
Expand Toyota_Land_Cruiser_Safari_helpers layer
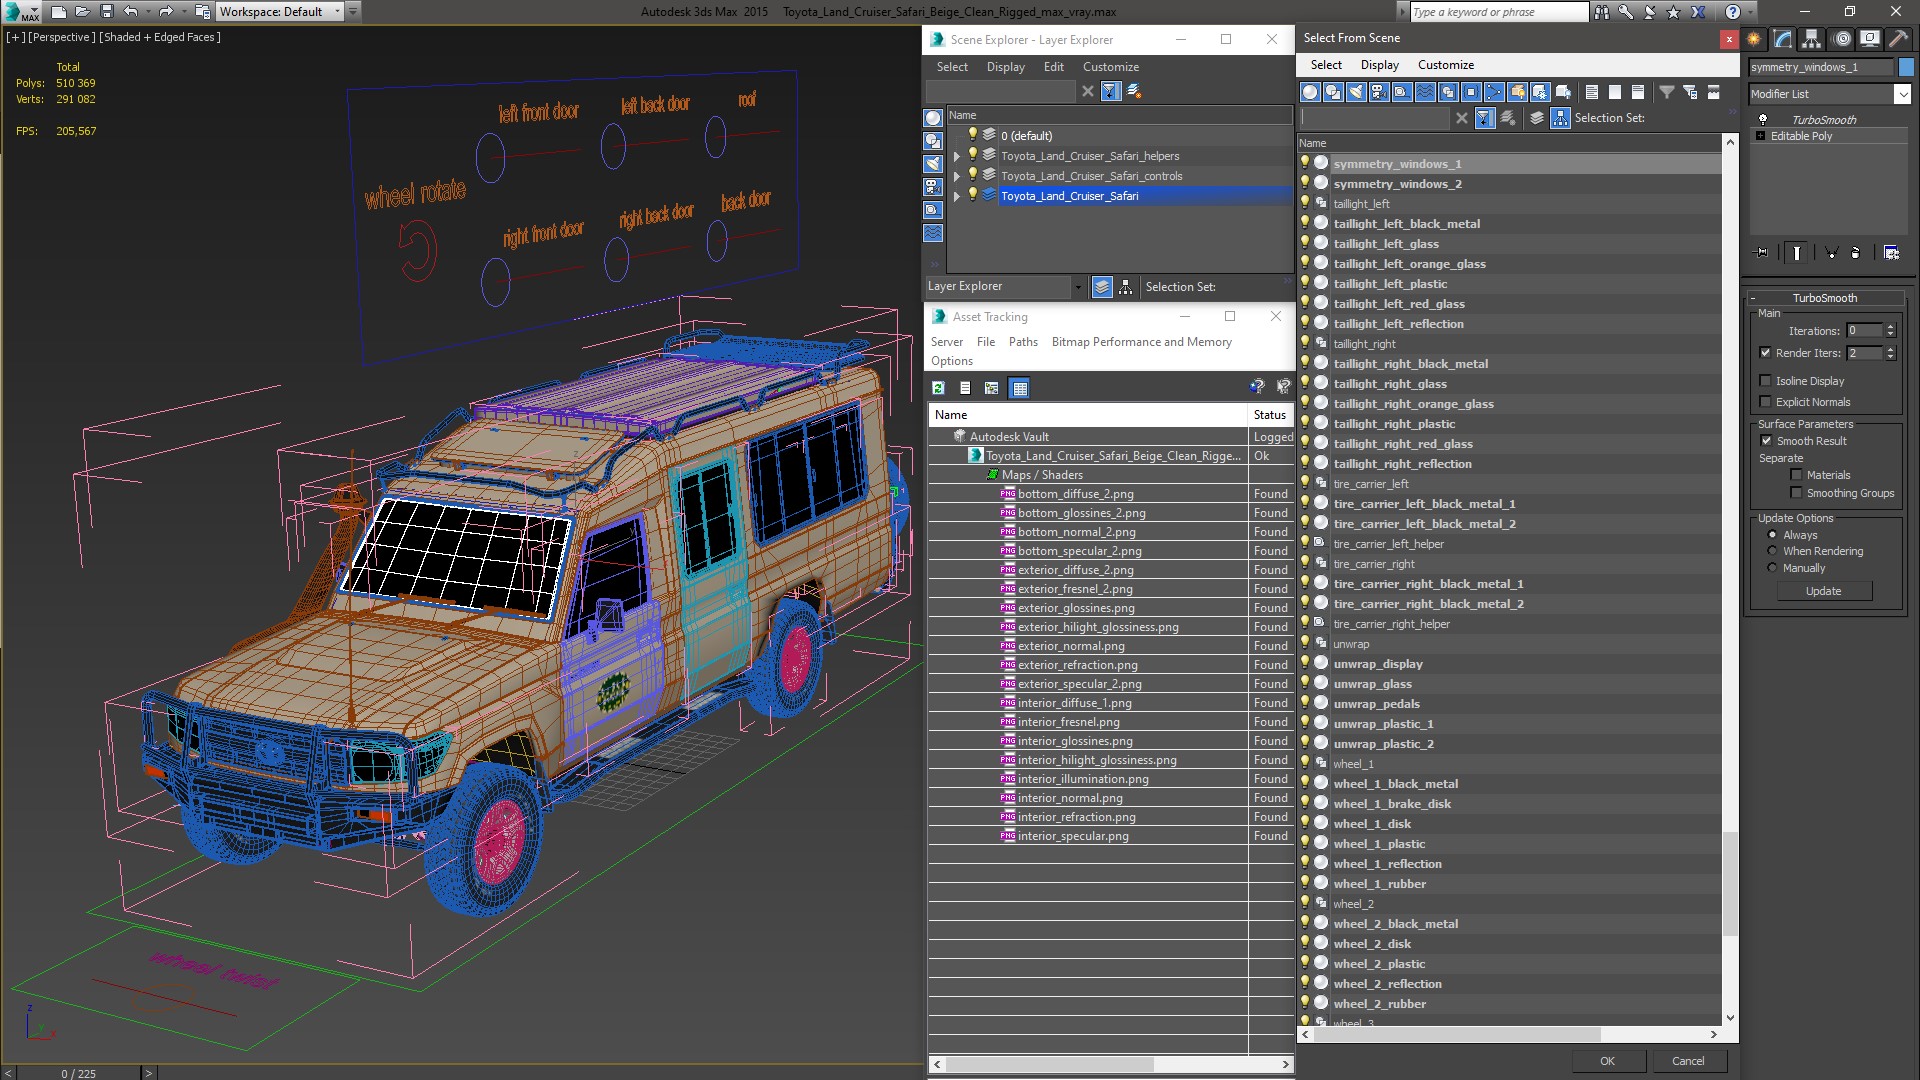pyautogui.click(x=956, y=156)
